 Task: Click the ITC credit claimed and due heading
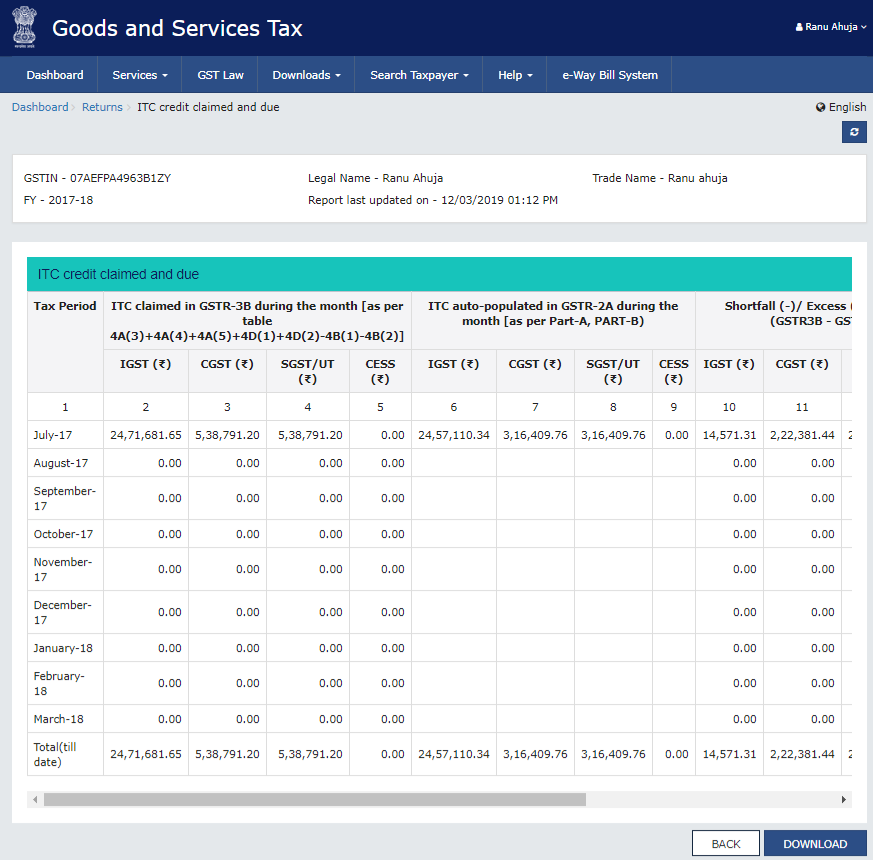118,274
